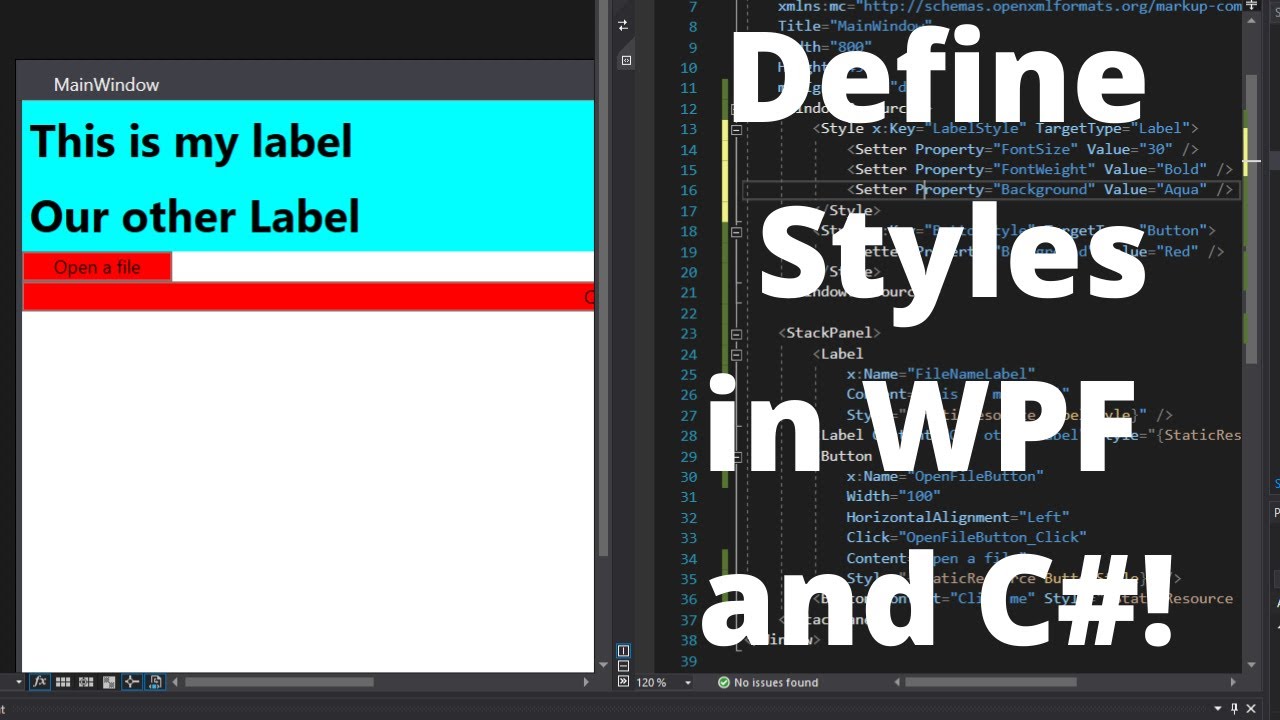1280x720 pixels.
Task: Click the wide red button in designer
Action: point(308,297)
